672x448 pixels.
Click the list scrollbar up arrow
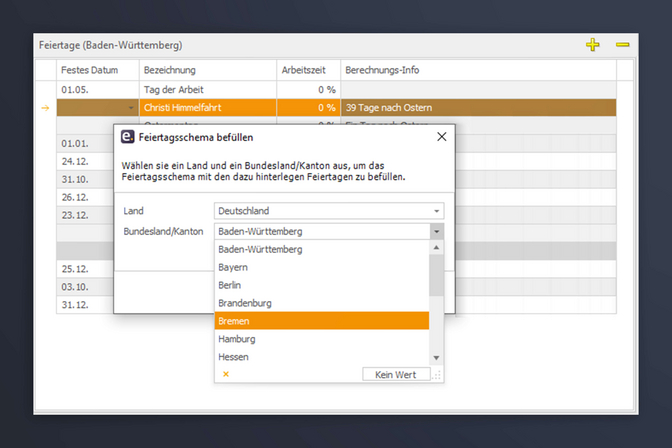point(436,247)
